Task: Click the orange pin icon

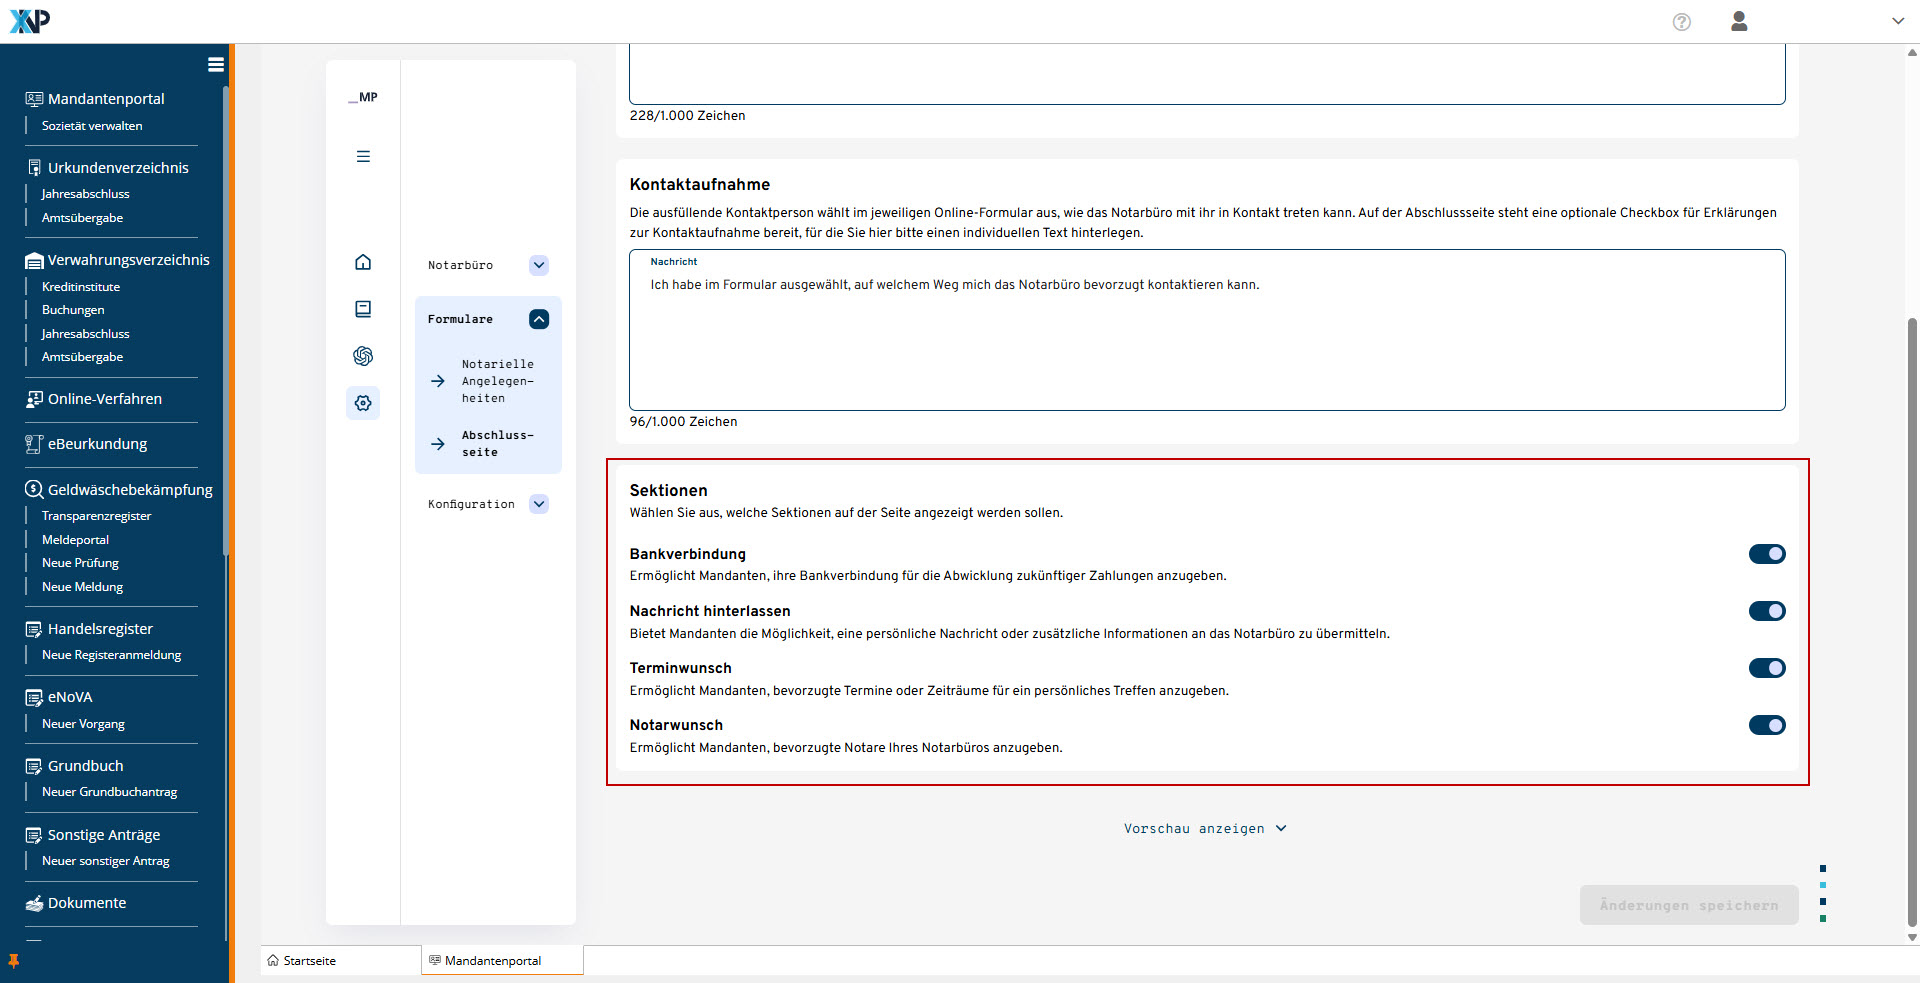Action: [x=13, y=961]
